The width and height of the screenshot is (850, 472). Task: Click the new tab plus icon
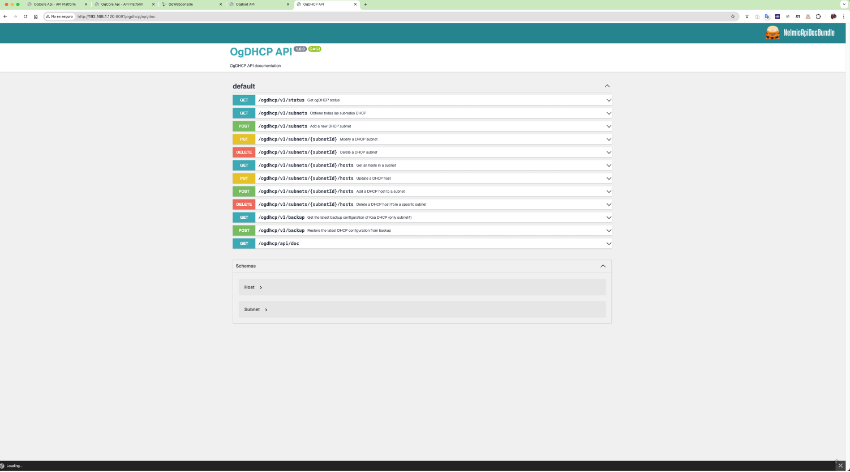coord(365,5)
